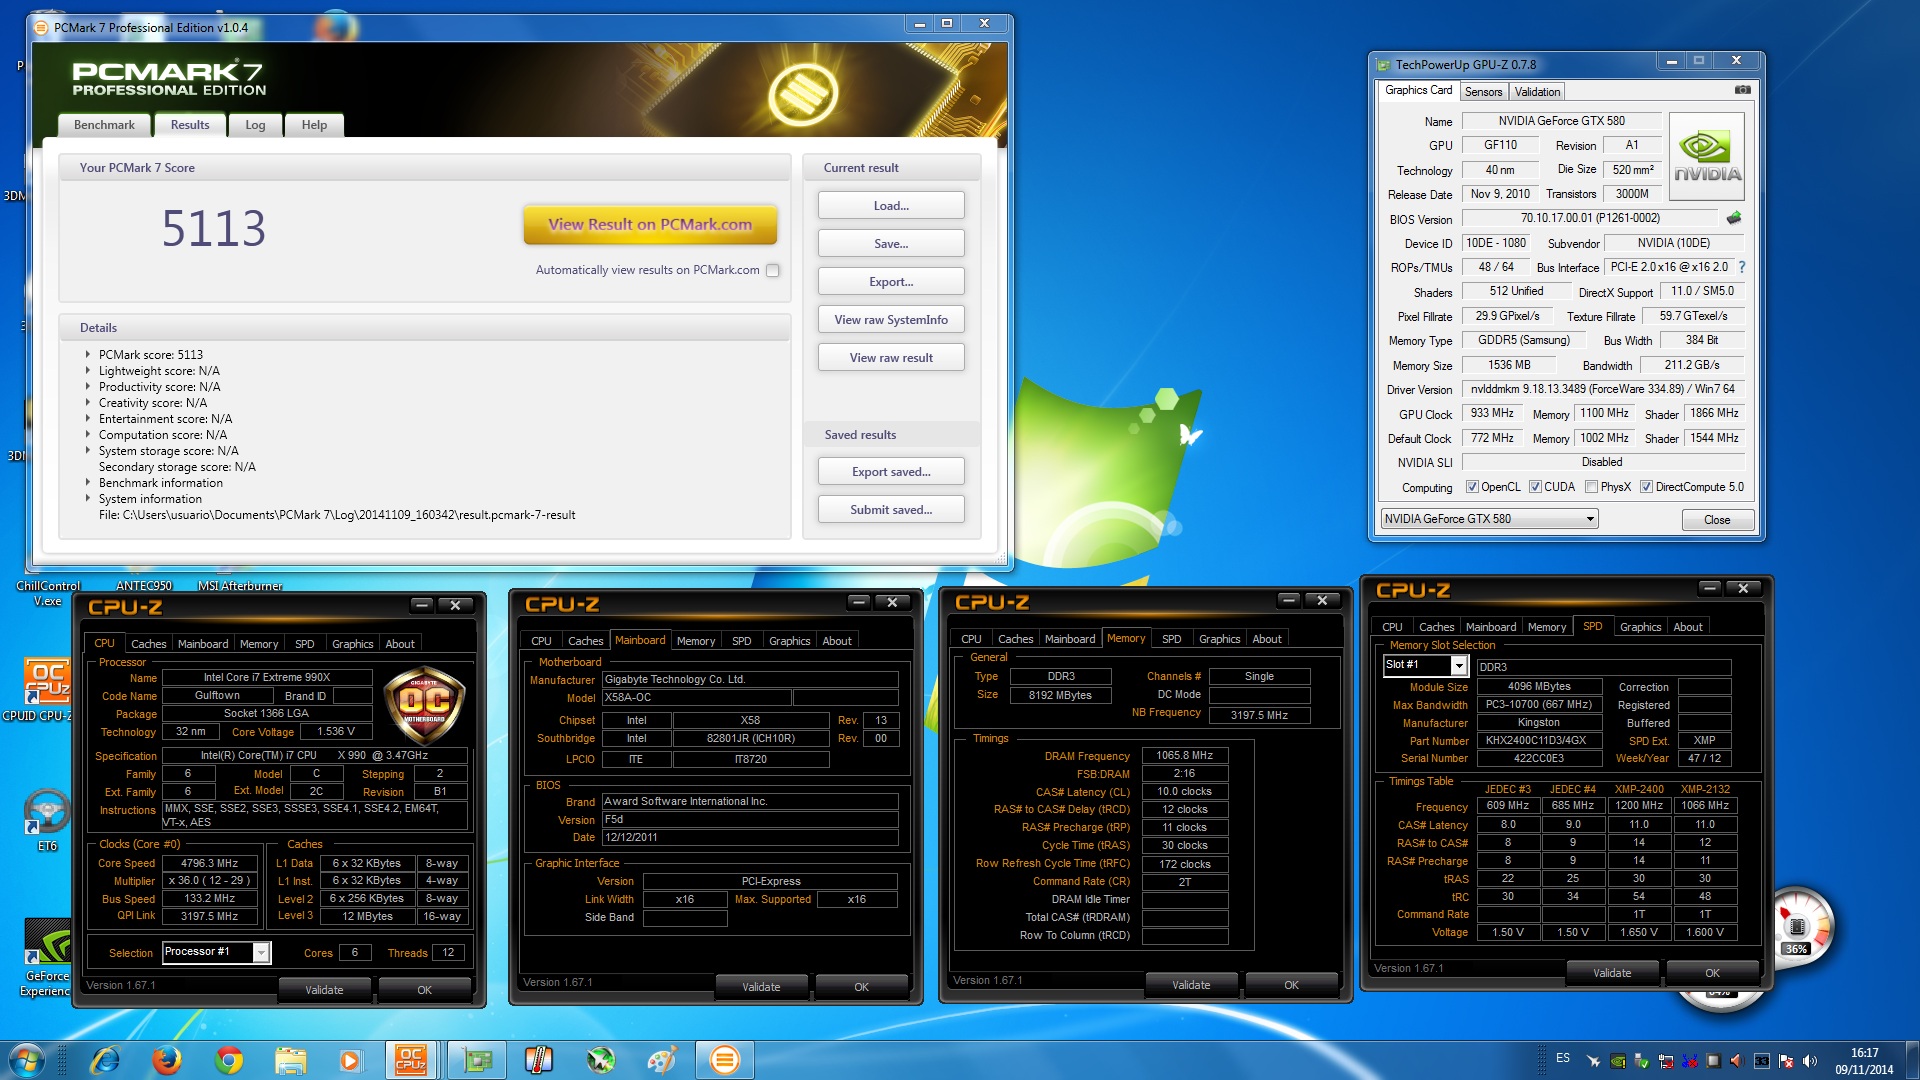This screenshot has width=1920, height=1080.
Task: Switch to the GPU-Z Validation tab
Action: (x=1537, y=92)
